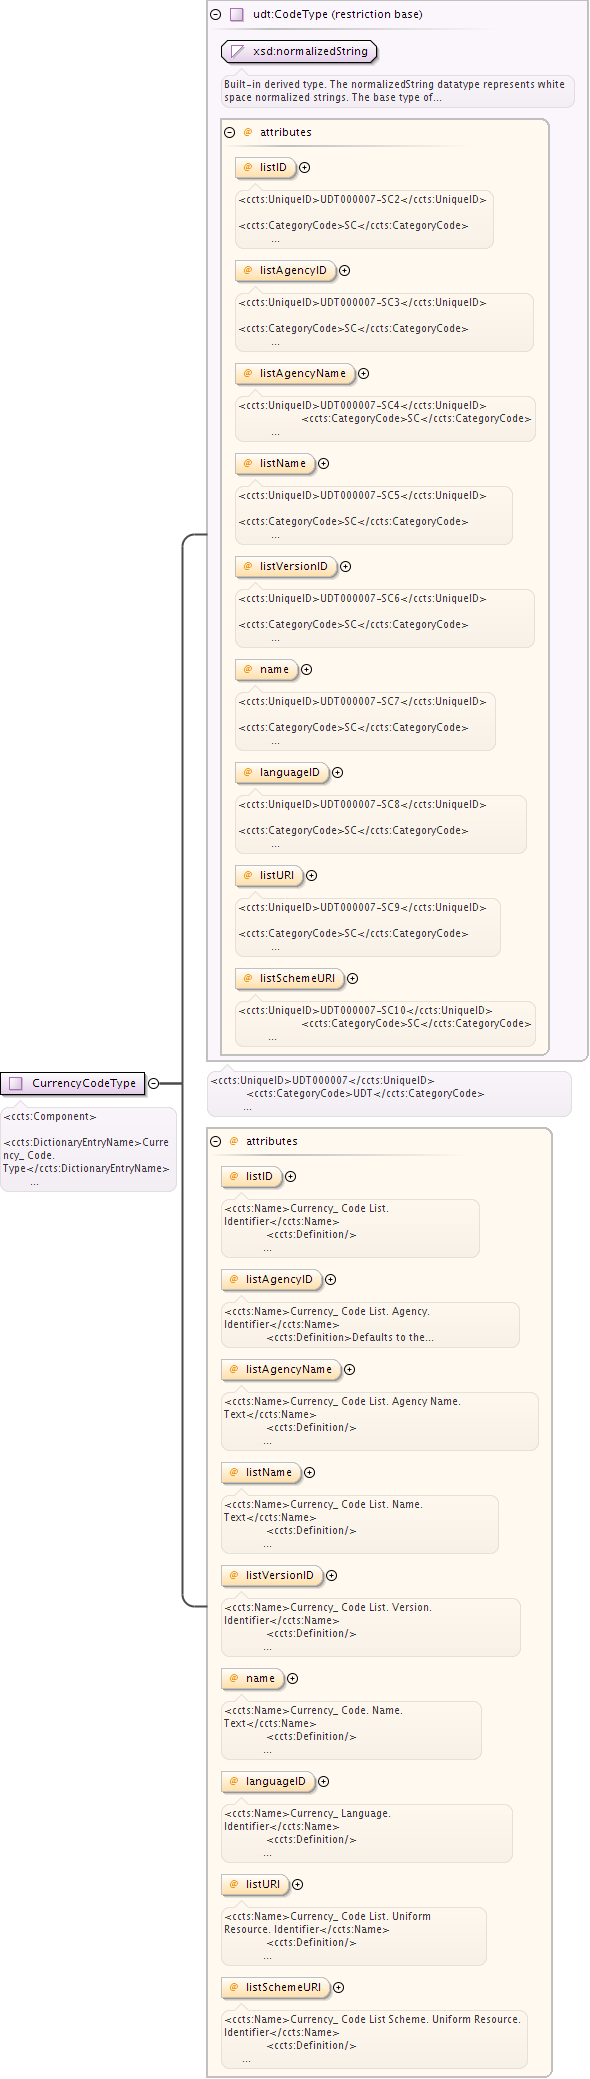Select the xsd:normalizedString type box
Viewport: 590px width, 2079px height.
click(x=299, y=52)
